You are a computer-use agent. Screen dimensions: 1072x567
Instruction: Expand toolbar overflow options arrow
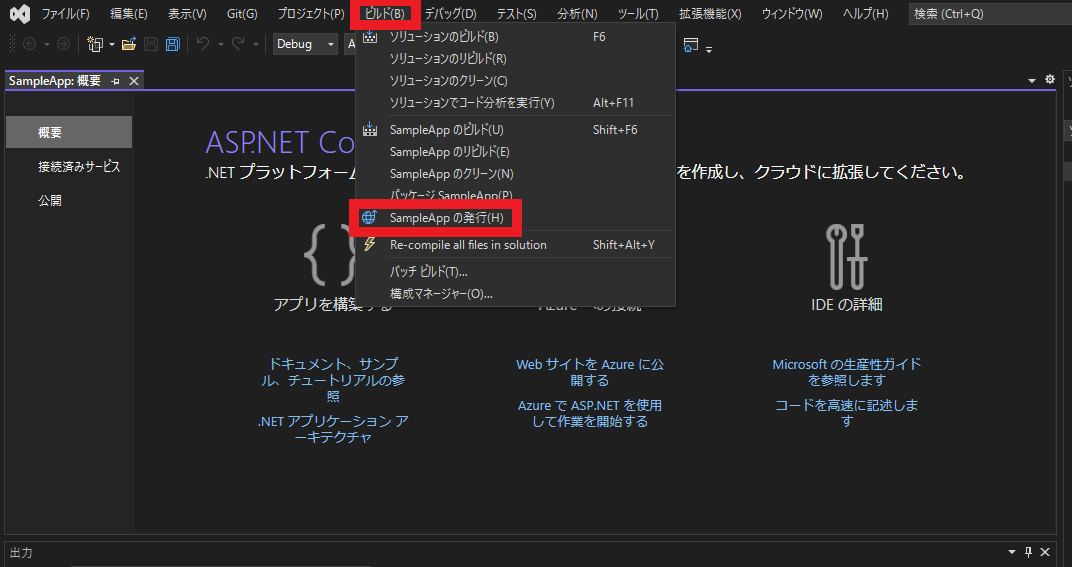tap(709, 48)
